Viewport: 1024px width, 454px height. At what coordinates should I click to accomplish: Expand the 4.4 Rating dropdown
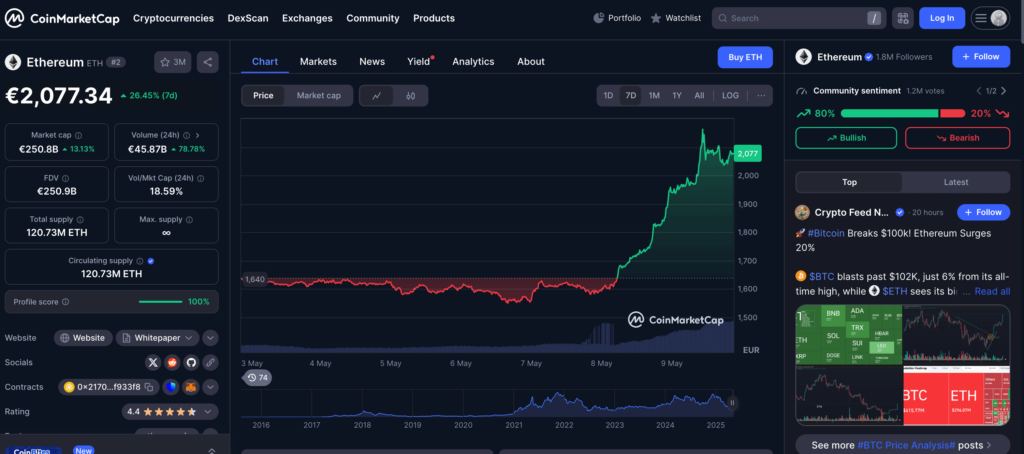point(170,412)
